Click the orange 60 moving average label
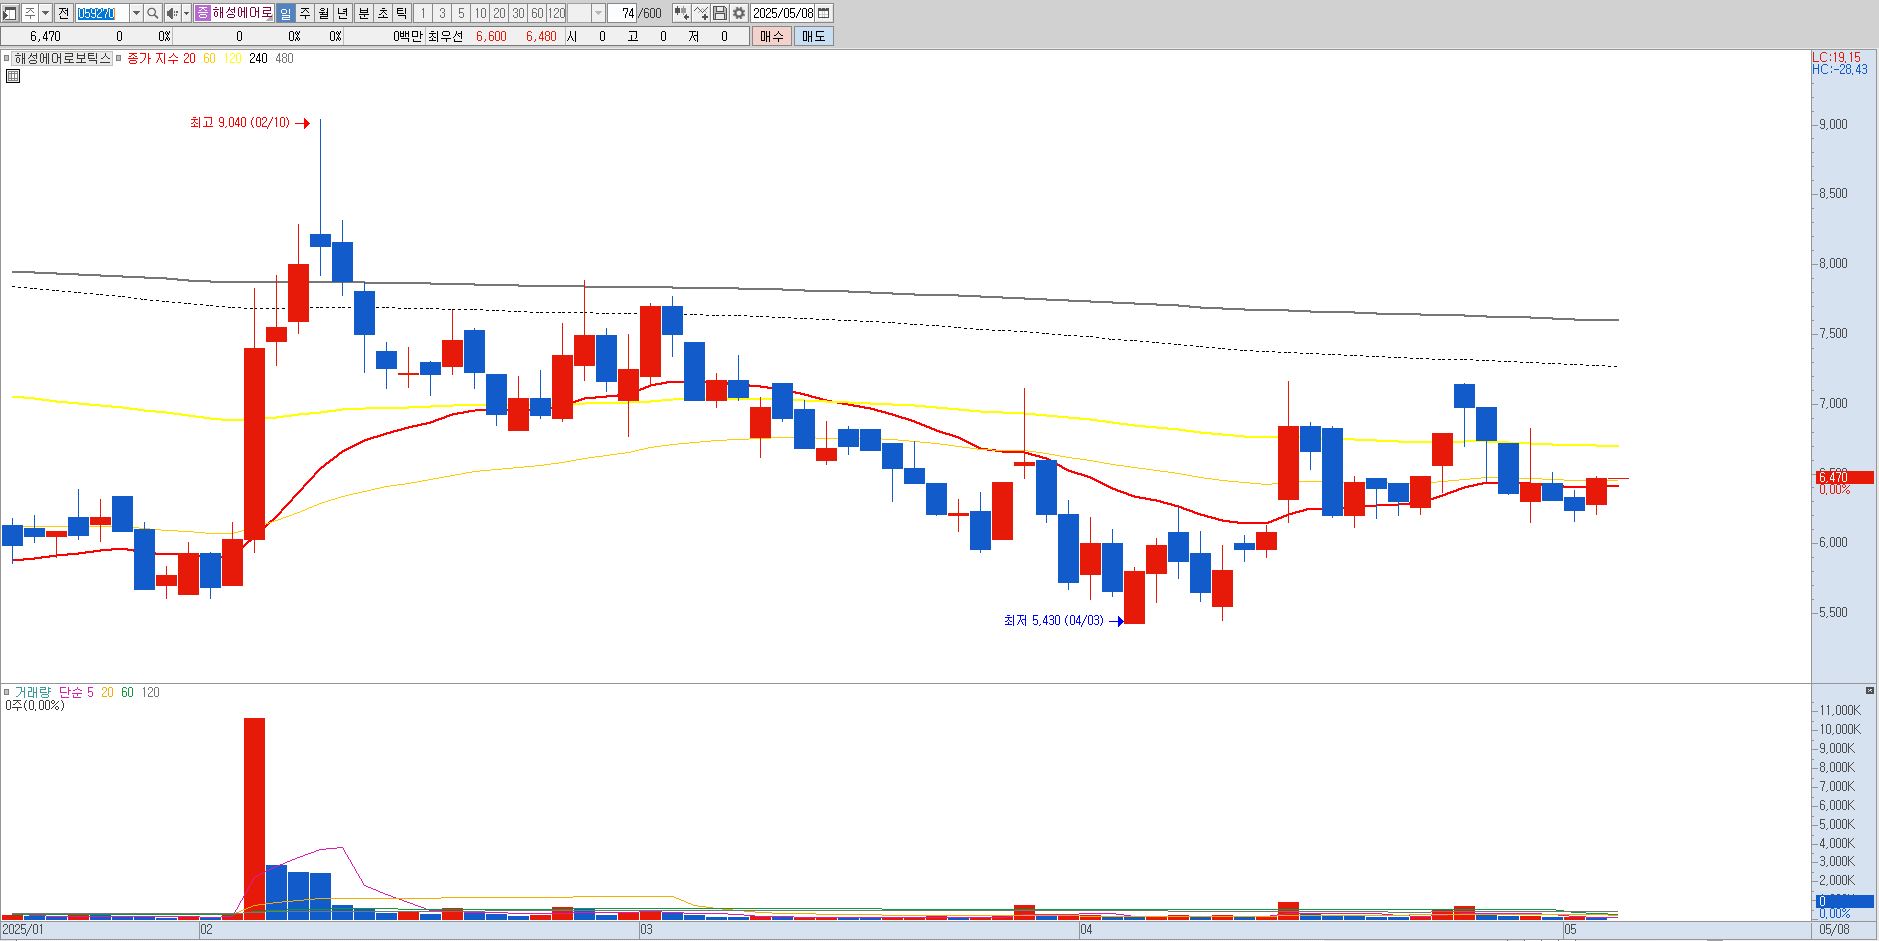Viewport: 1879px width, 941px height. point(209,58)
